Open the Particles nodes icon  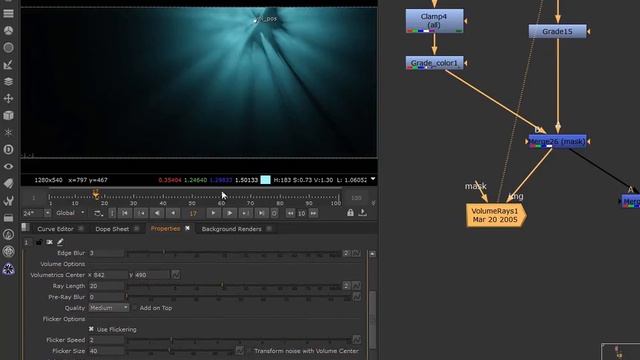coord(8,132)
